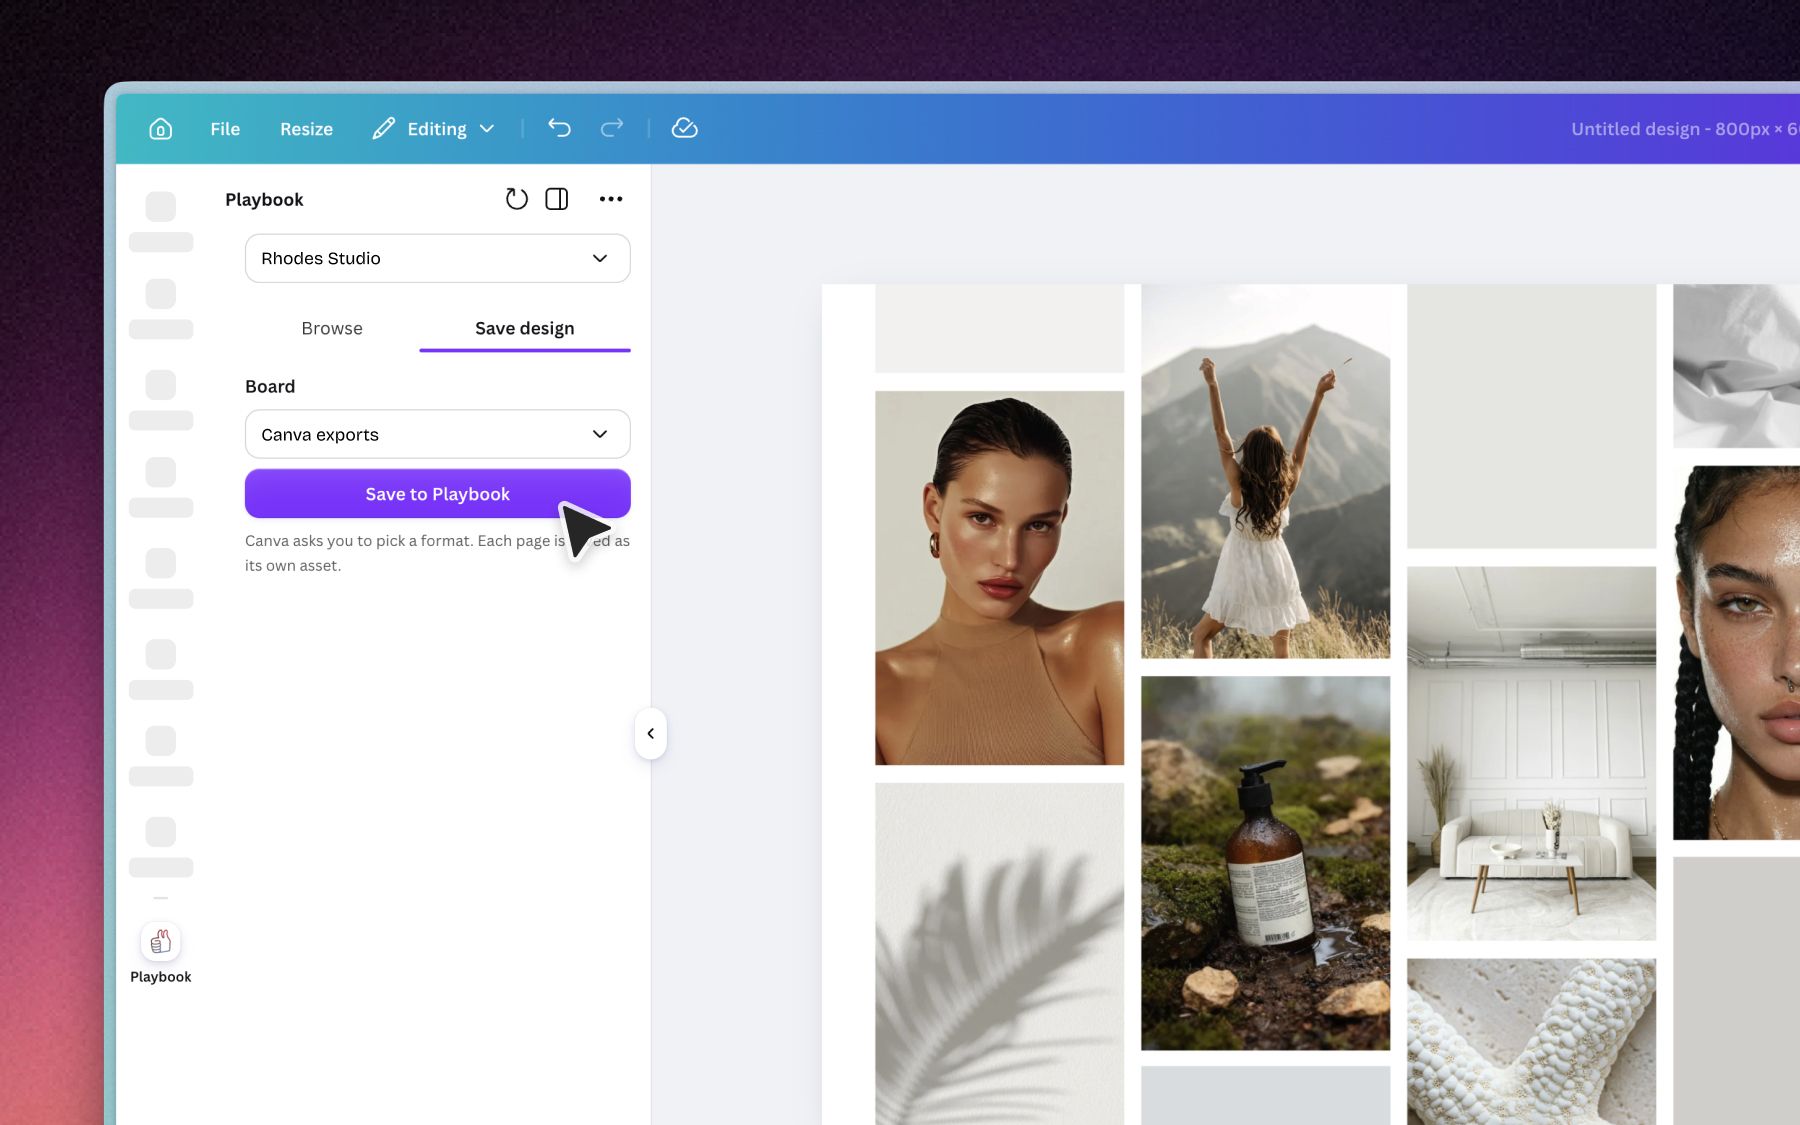Switch to the Browse tab

(332, 328)
